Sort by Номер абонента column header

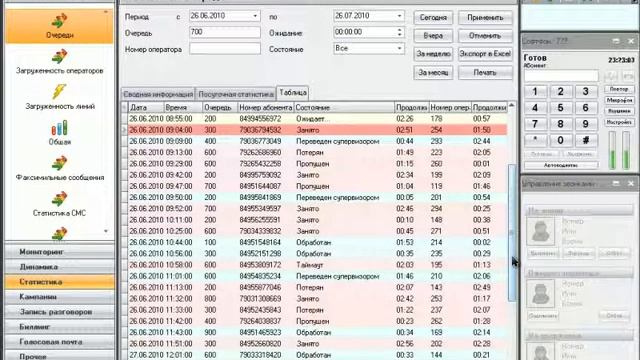[x=265, y=108]
